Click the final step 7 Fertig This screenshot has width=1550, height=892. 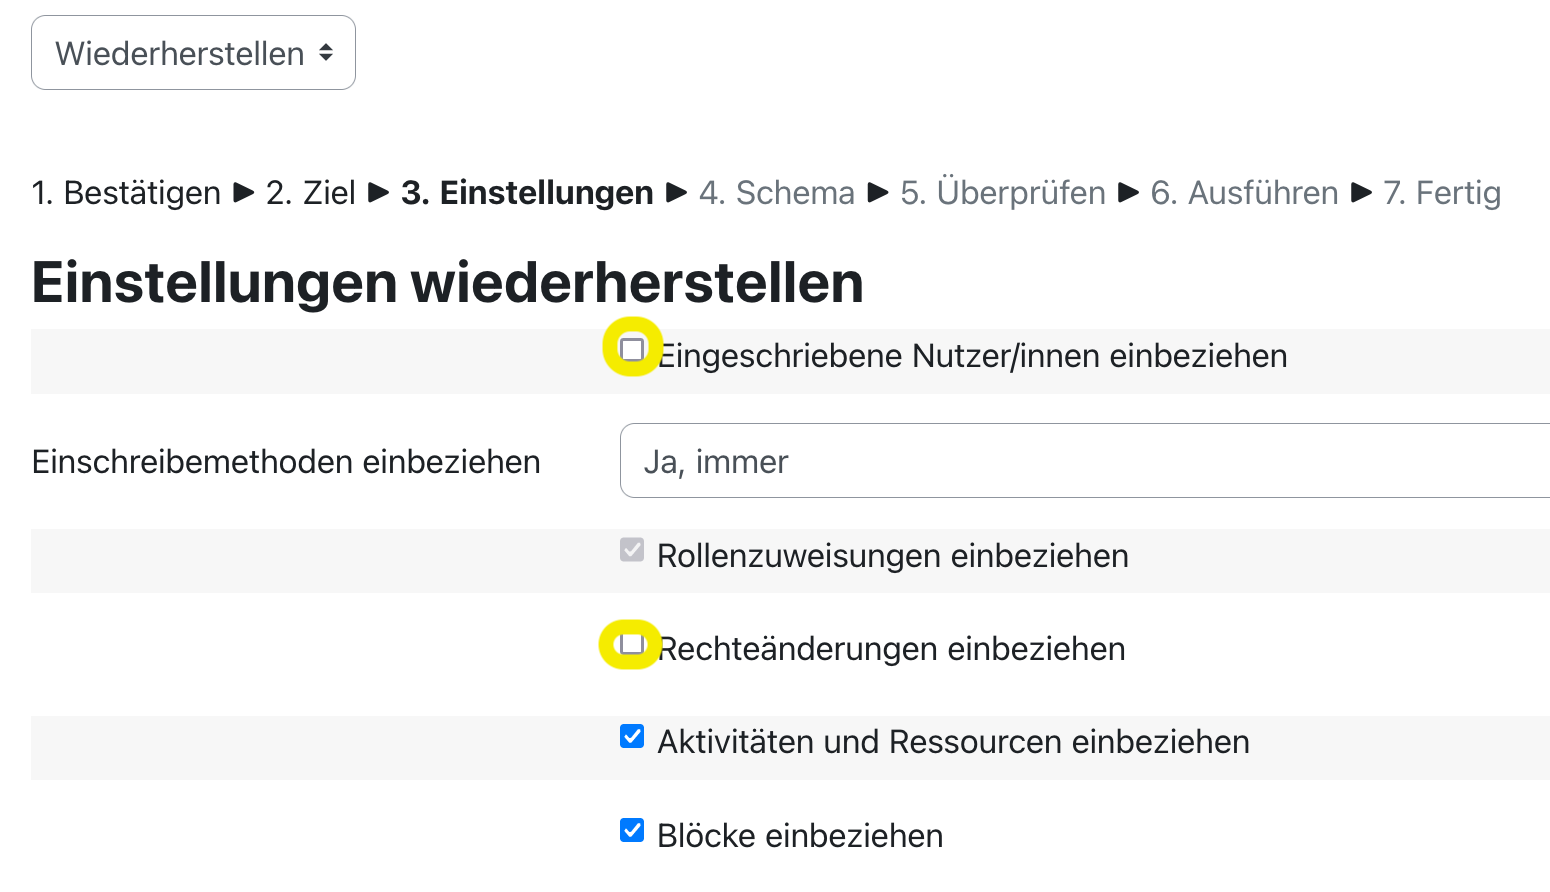pyautogui.click(x=1441, y=193)
